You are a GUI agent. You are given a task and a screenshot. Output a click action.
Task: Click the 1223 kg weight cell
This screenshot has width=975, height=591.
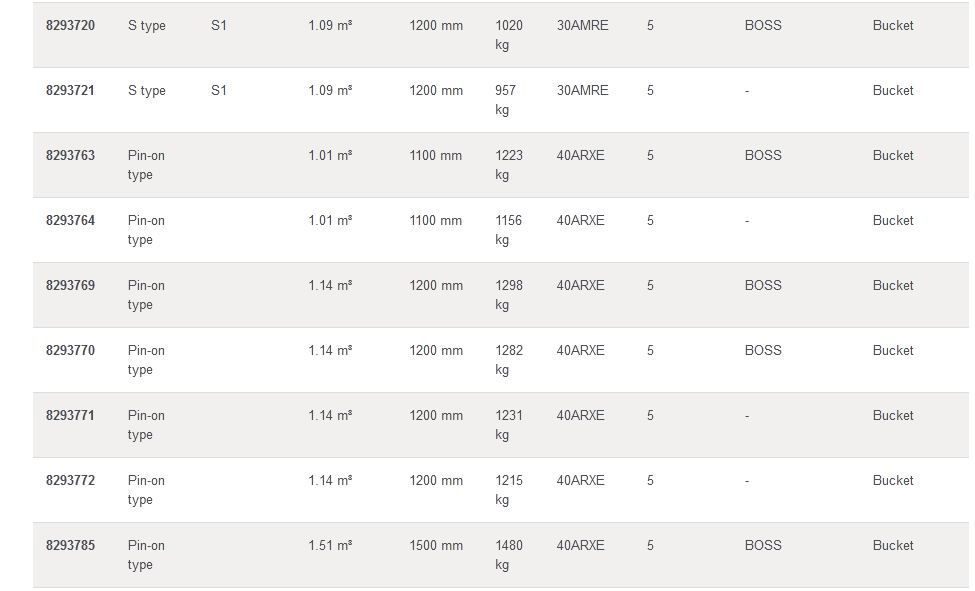tap(509, 165)
